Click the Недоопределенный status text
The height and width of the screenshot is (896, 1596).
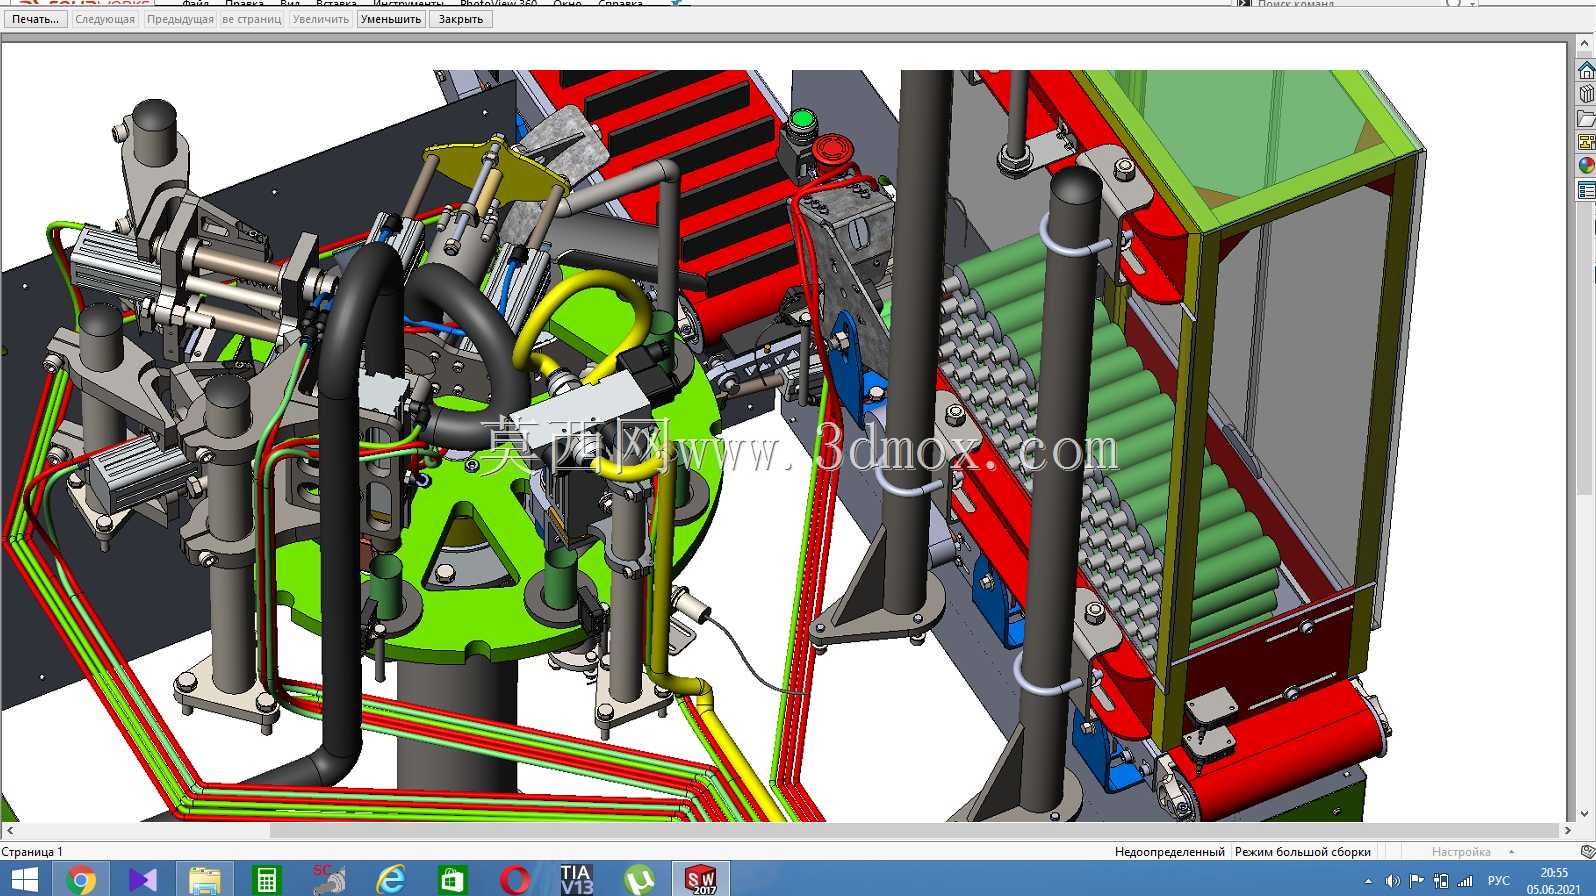click(1169, 852)
